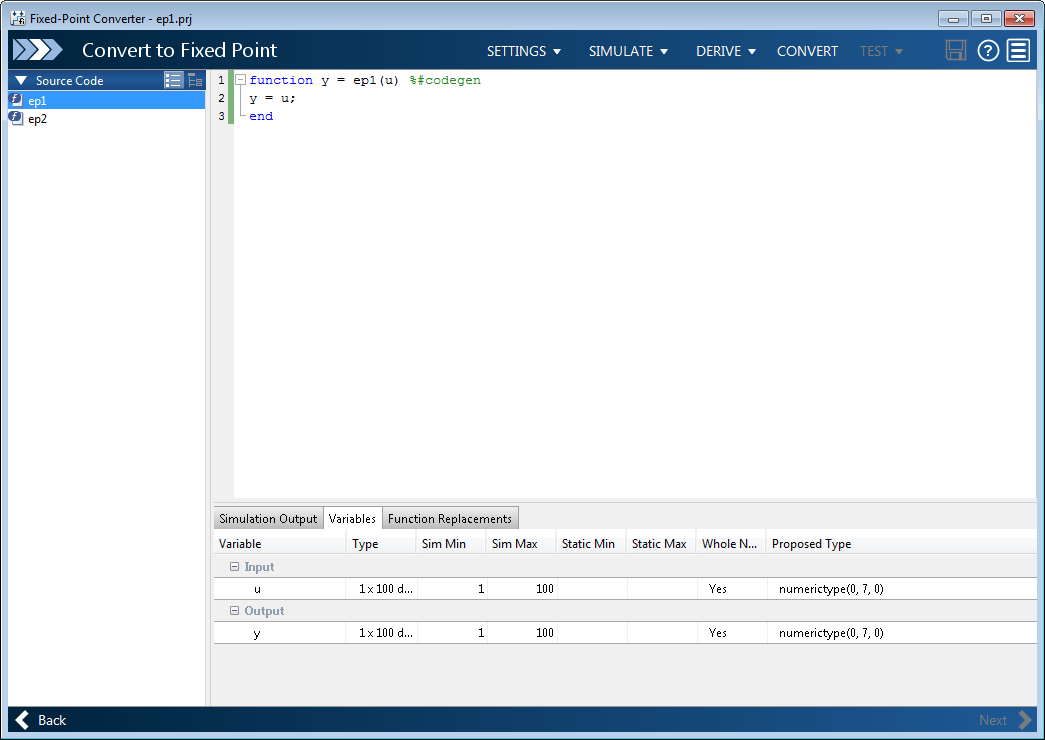
Task: Select the ep2 function file
Action: (37, 118)
